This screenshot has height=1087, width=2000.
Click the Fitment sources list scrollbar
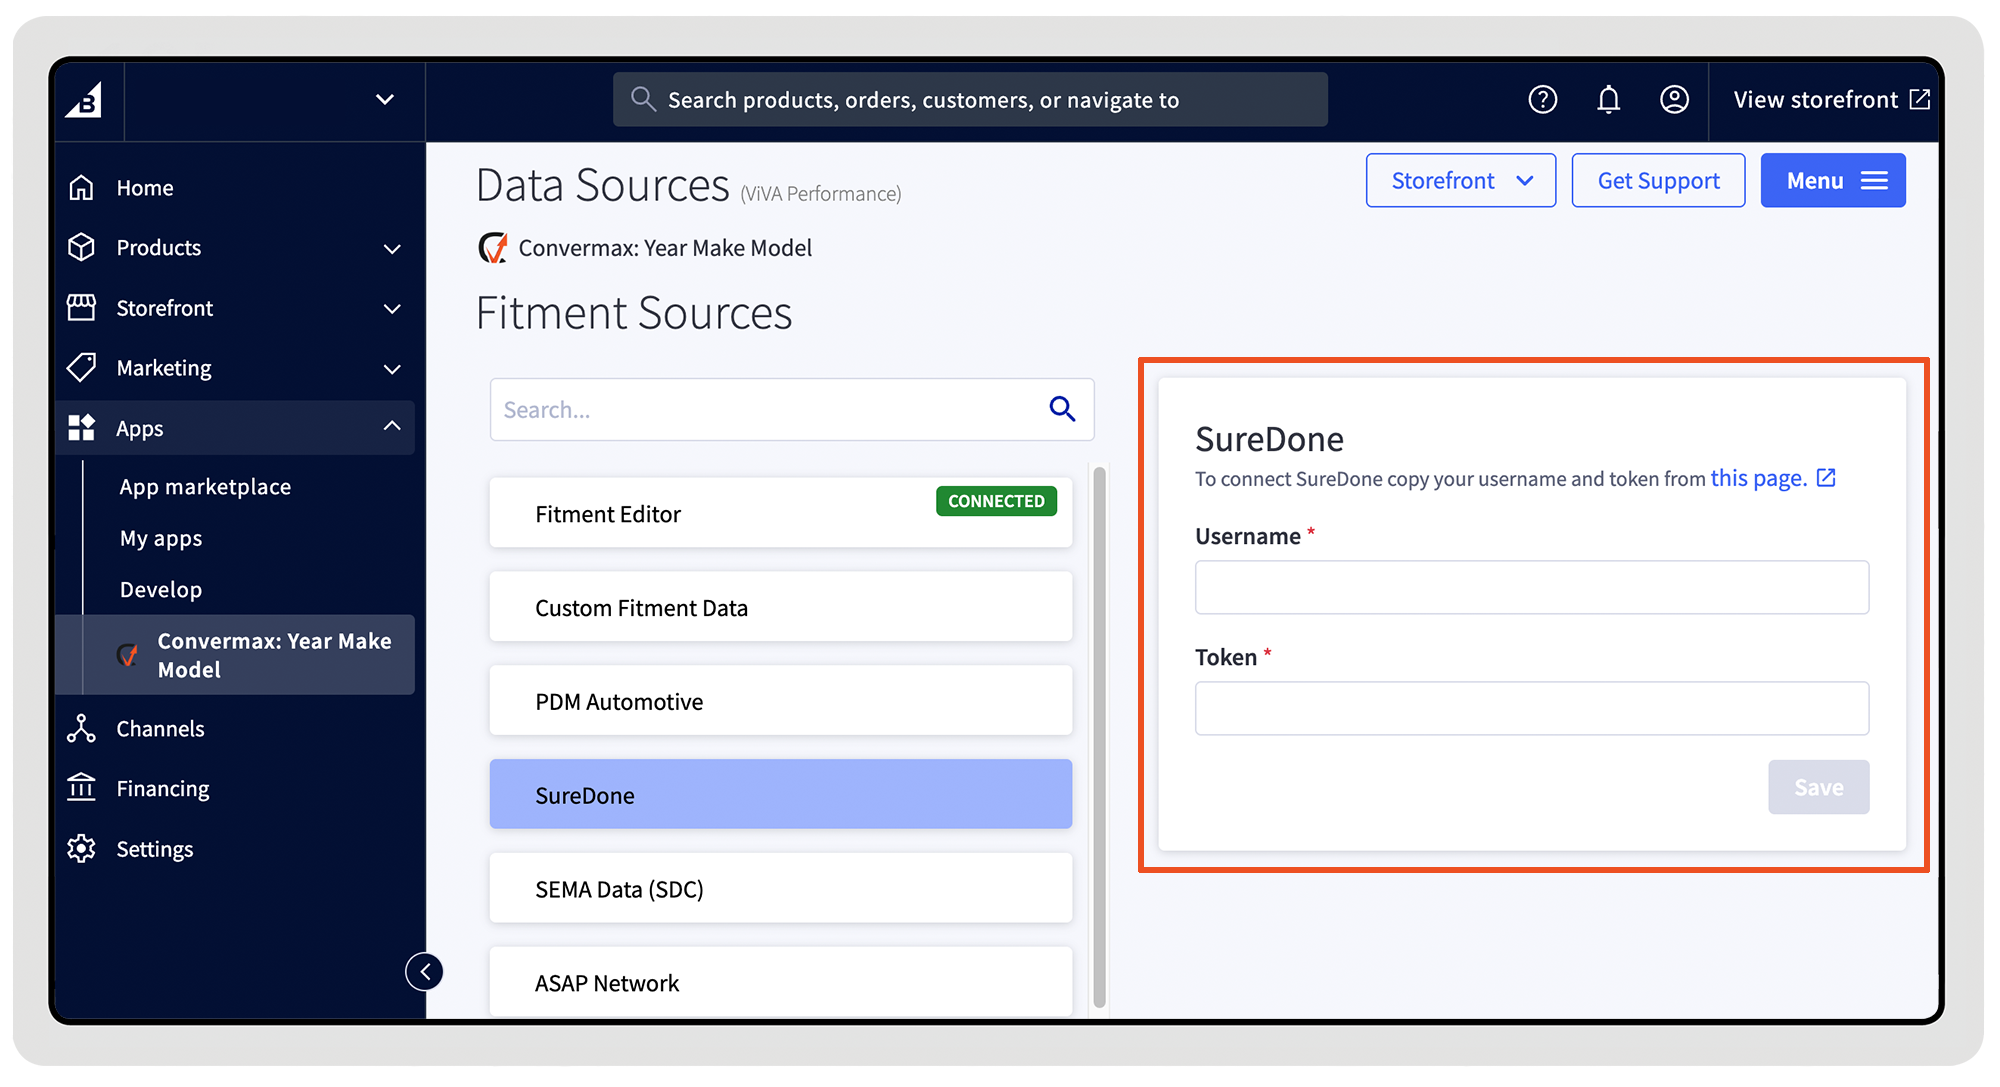tap(1099, 738)
